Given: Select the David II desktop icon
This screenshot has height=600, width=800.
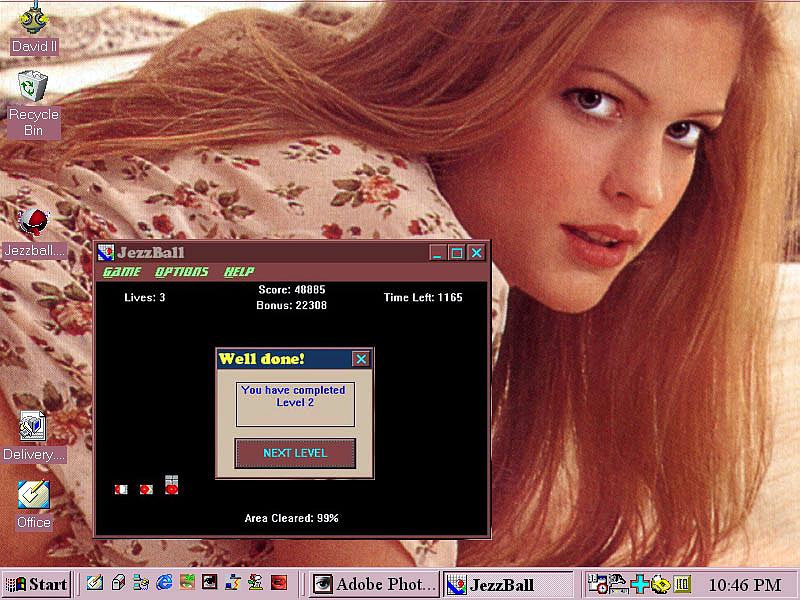Looking at the screenshot, I should point(34,28).
